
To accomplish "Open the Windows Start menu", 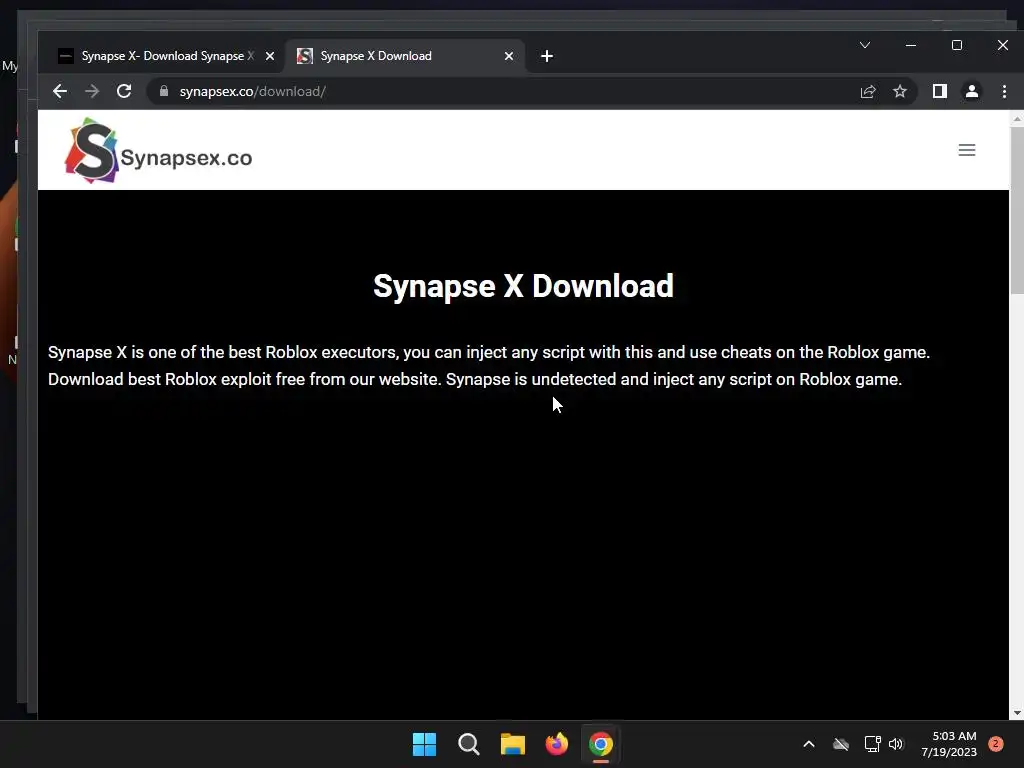I will [x=424, y=744].
